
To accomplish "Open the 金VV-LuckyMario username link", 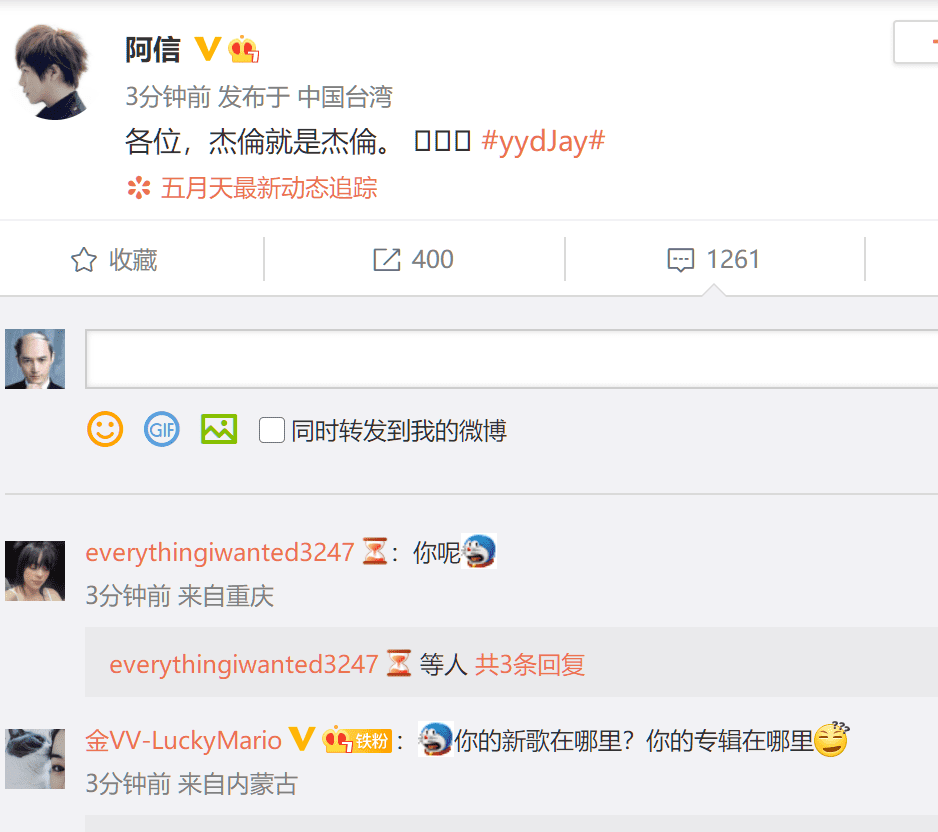I will tap(183, 740).
